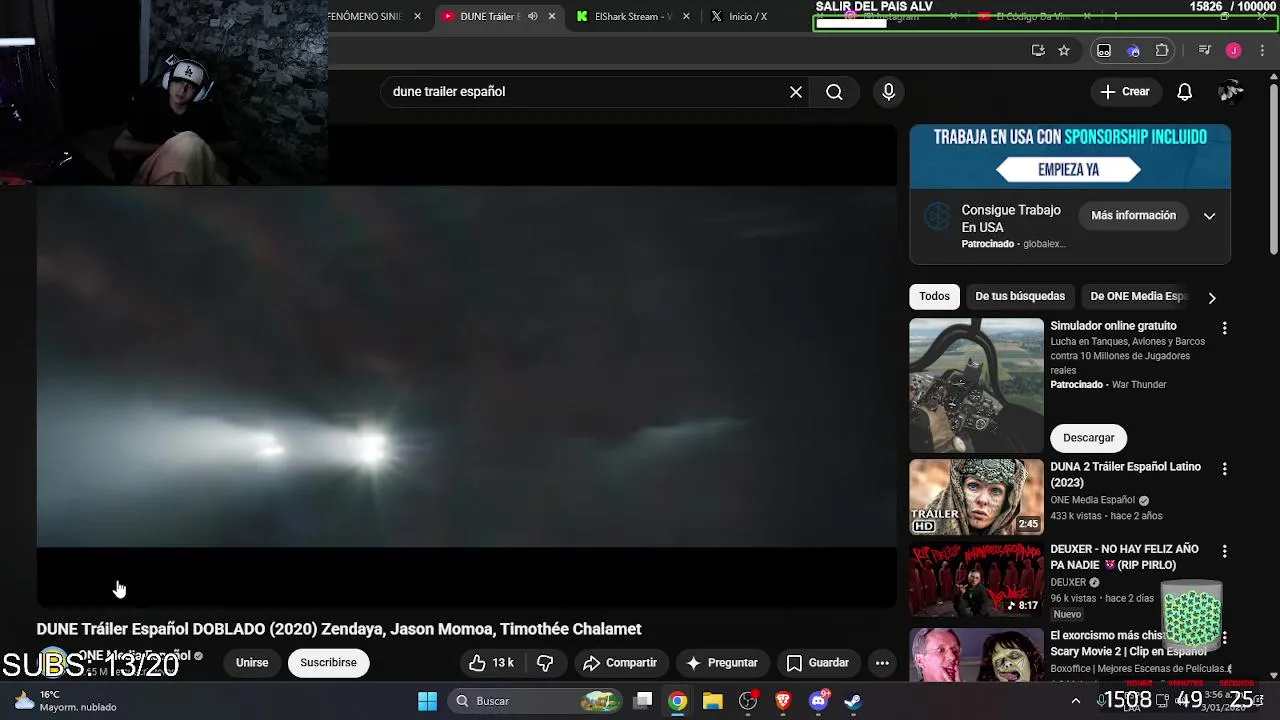Open the OBS icon on the taskbar

tap(748, 701)
